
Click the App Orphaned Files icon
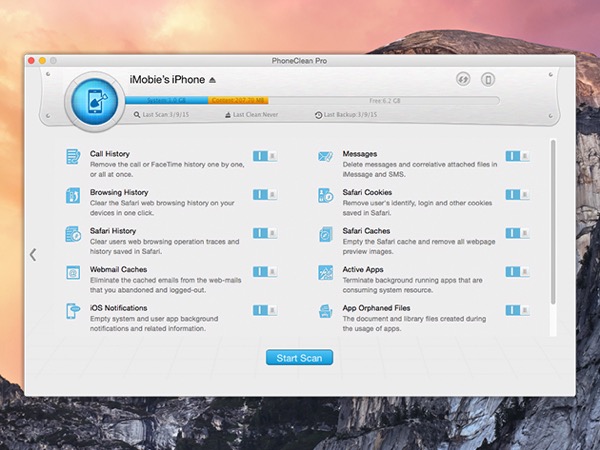(325, 311)
